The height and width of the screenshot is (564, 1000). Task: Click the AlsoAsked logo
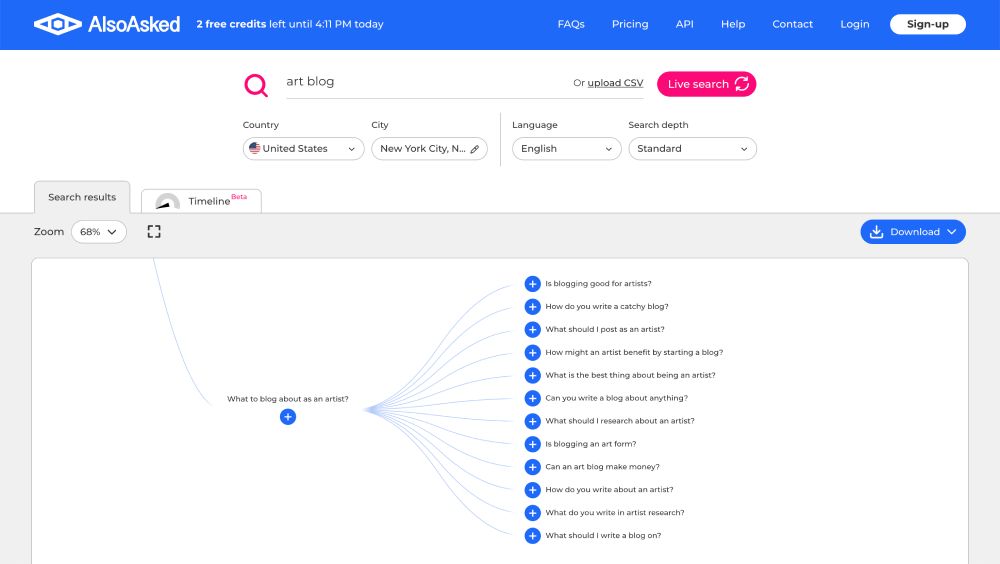coord(107,24)
